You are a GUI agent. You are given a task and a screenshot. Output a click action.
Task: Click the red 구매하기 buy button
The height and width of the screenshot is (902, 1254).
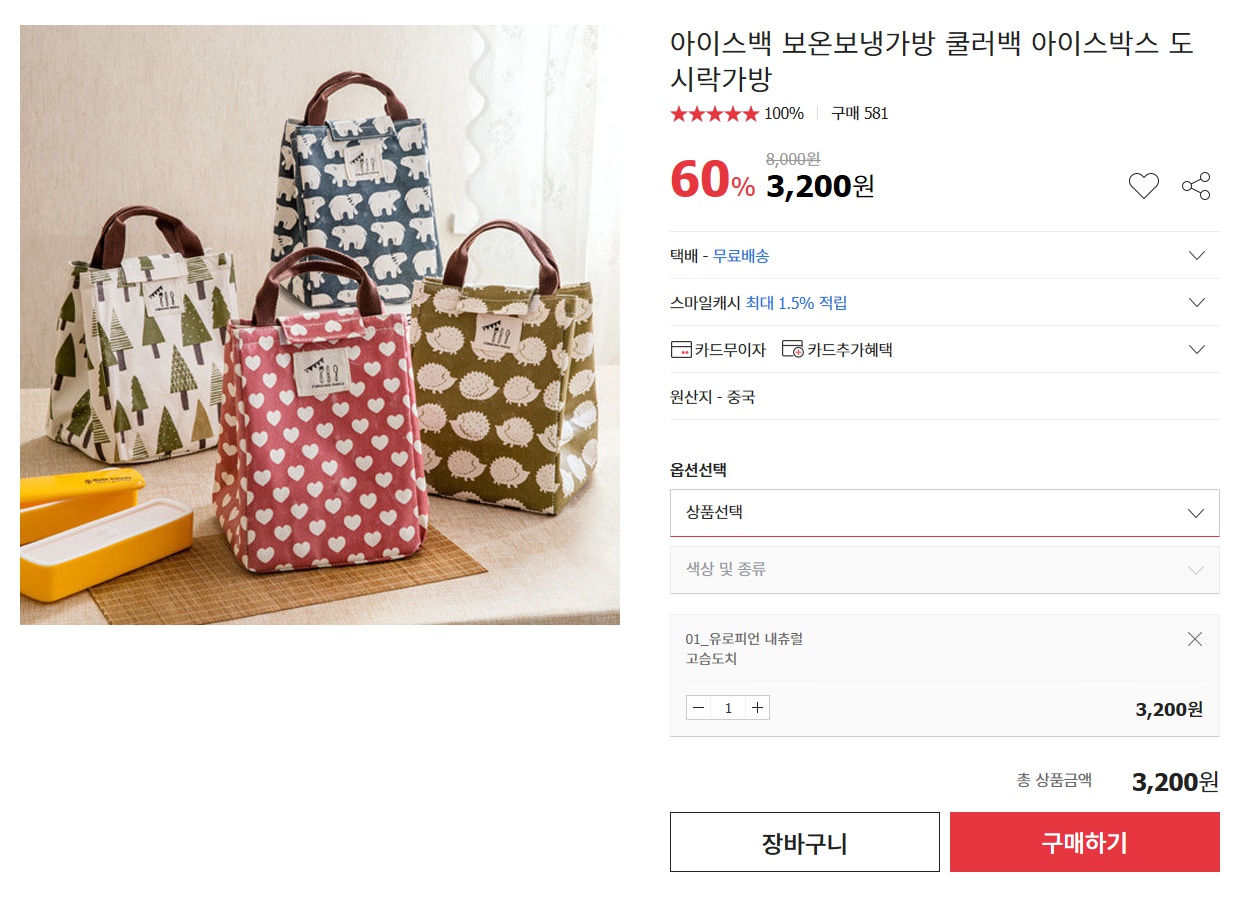(x=1085, y=842)
